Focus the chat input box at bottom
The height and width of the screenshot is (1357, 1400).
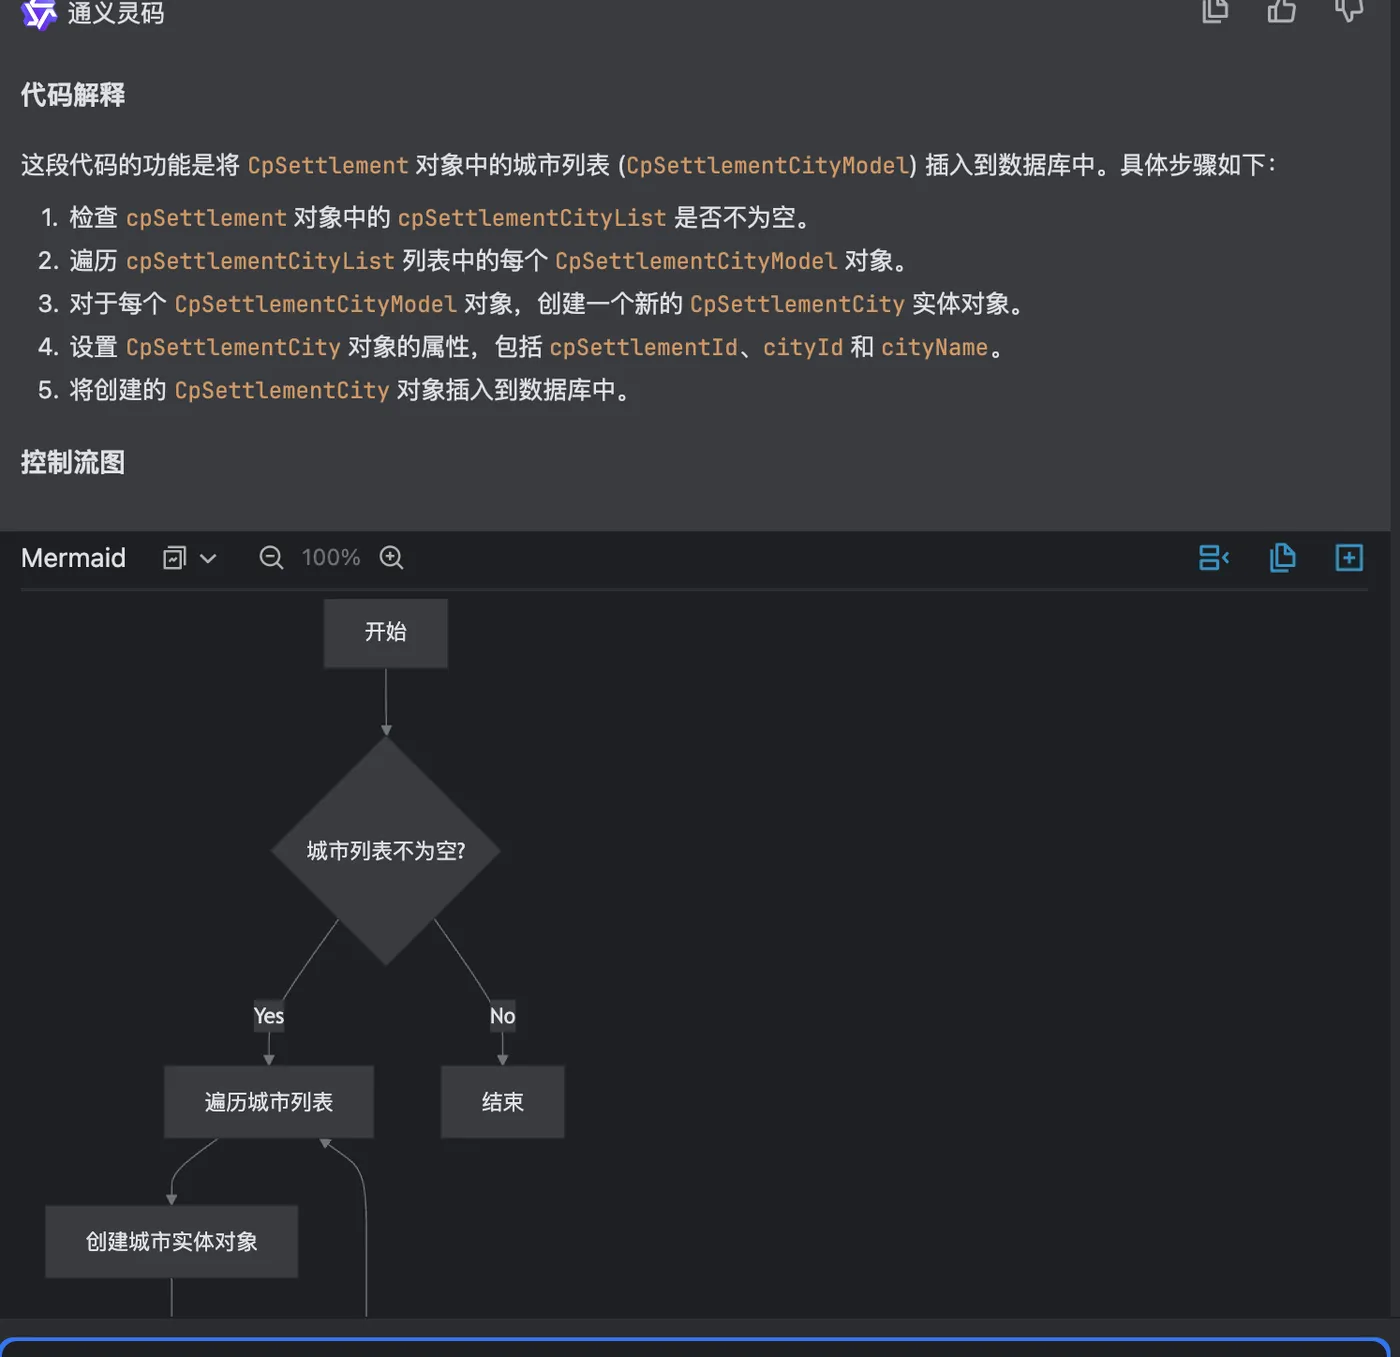coord(695,1347)
